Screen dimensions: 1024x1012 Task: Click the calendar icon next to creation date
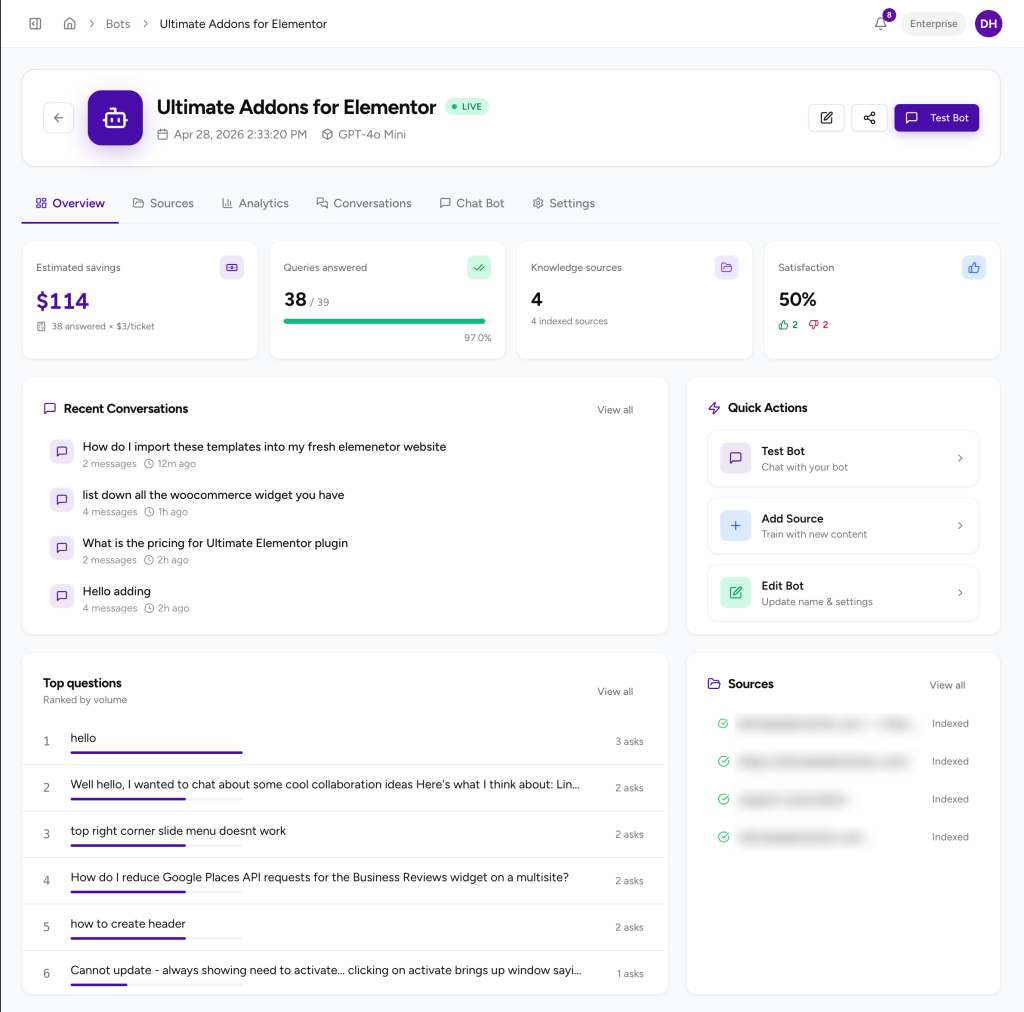163,134
